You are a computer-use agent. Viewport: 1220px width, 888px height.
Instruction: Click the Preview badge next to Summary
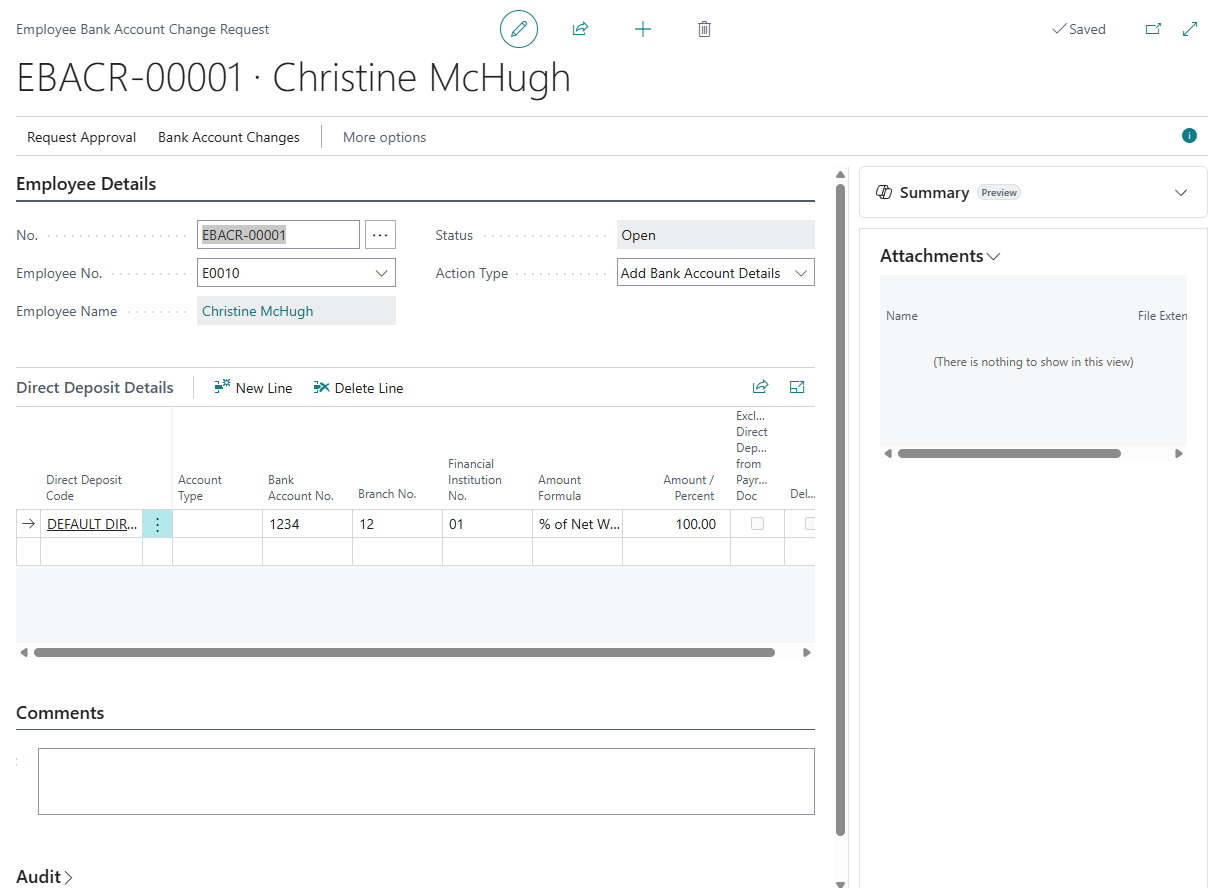[x=999, y=193]
